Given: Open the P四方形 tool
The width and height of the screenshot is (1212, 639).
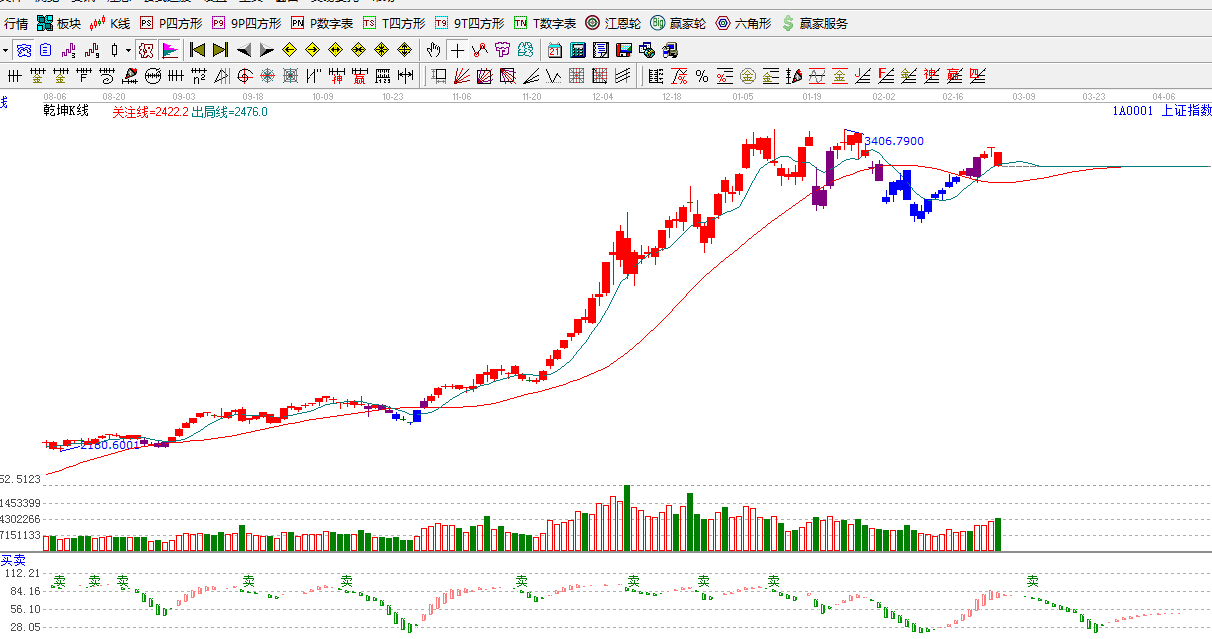Looking at the screenshot, I should click(173, 23).
